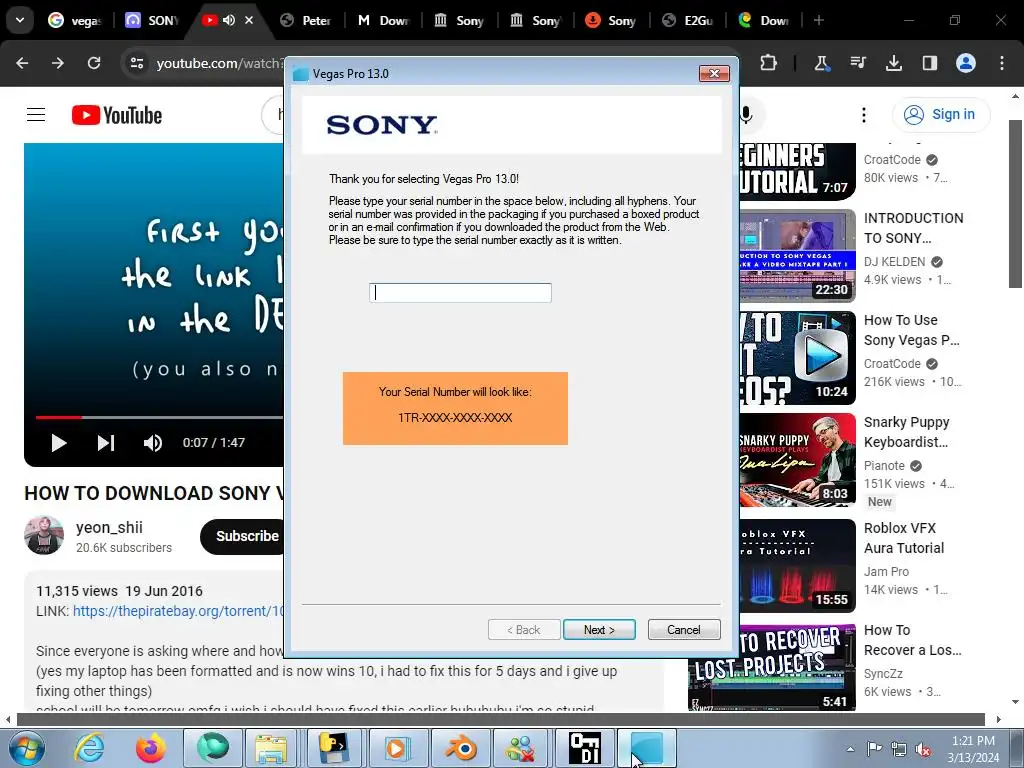This screenshot has height=768, width=1024.
Task: Click the serial number input field
Action: (460, 293)
